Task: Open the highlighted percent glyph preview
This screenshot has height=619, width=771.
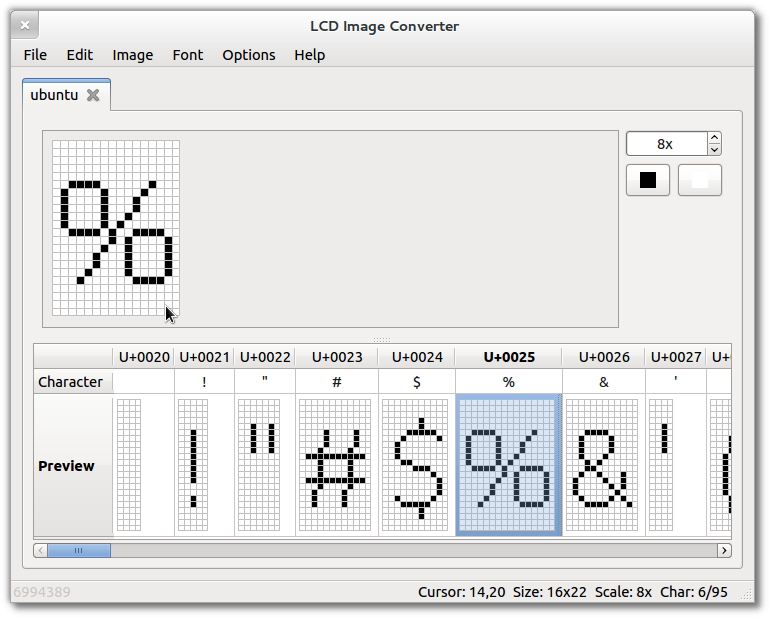Action: coord(509,465)
